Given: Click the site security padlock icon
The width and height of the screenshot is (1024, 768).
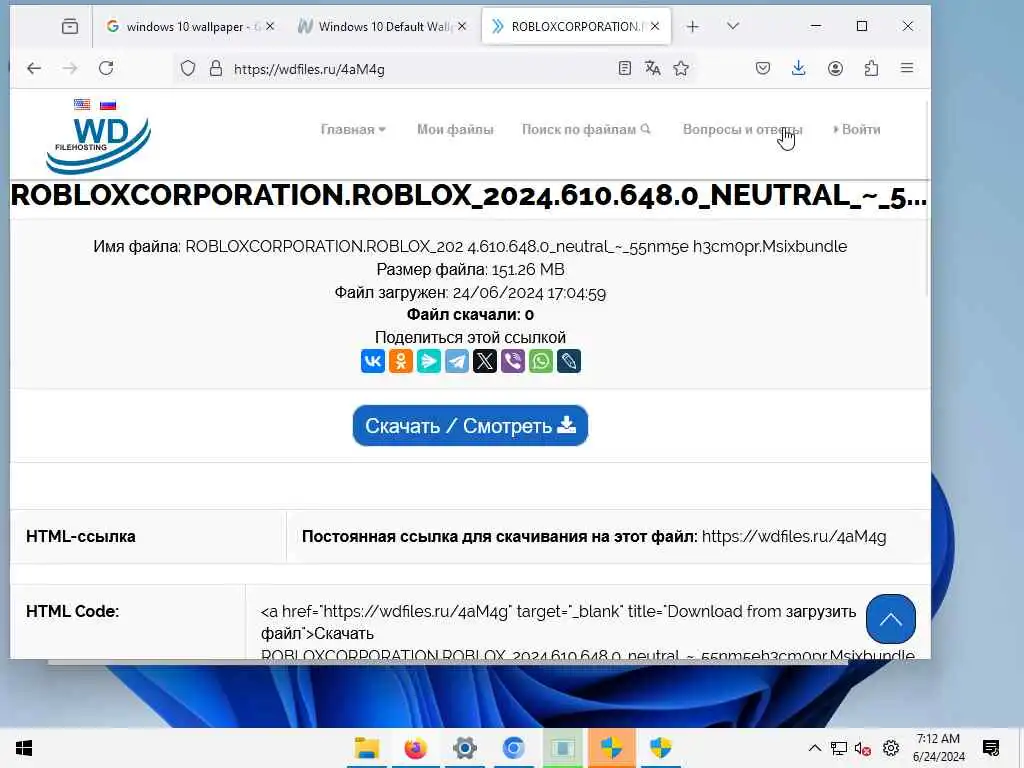Looking at the screenshot, I should click(x=216, y=69).
